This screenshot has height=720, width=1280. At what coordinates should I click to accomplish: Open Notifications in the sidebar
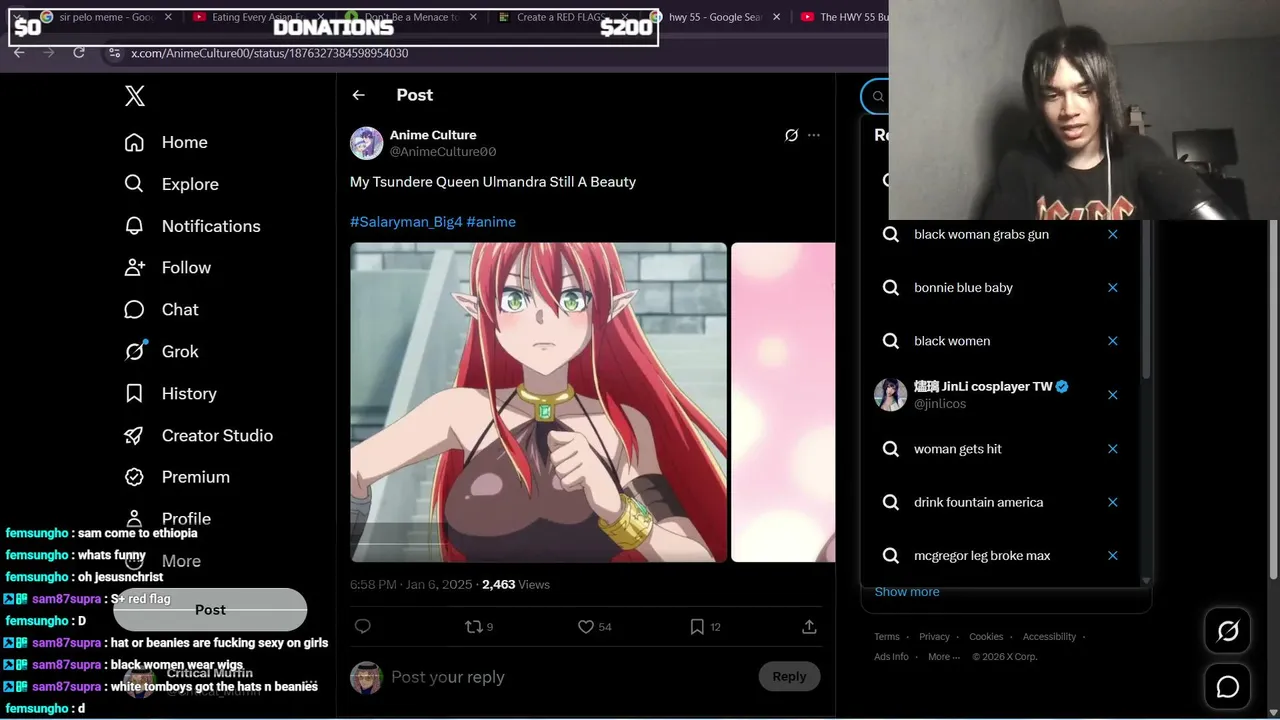pos(192,226)
